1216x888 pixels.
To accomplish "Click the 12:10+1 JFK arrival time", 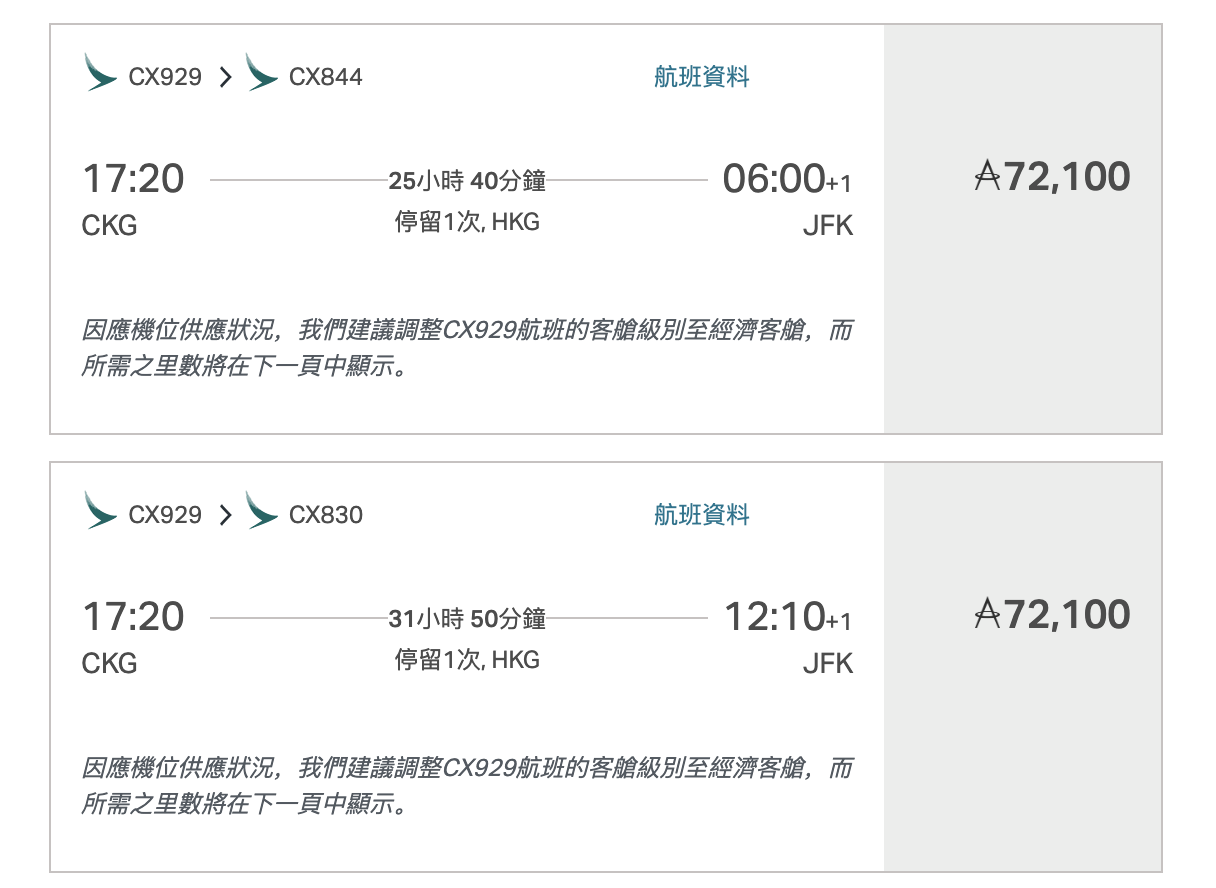I will (x=788, y=617).
